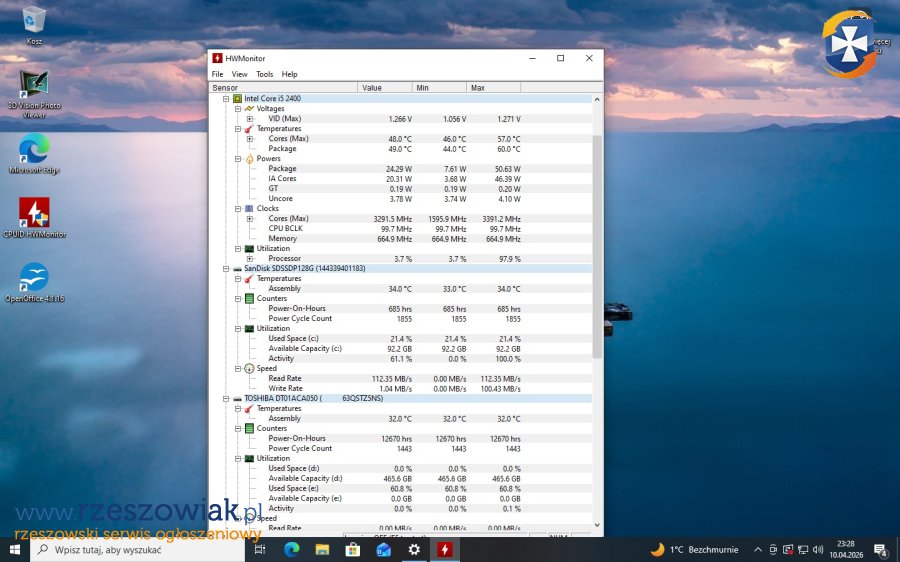This screenshot has height=562, width=900.
Task: Expand the Cores (Max) temperature entry
Action: click(250, 139)
